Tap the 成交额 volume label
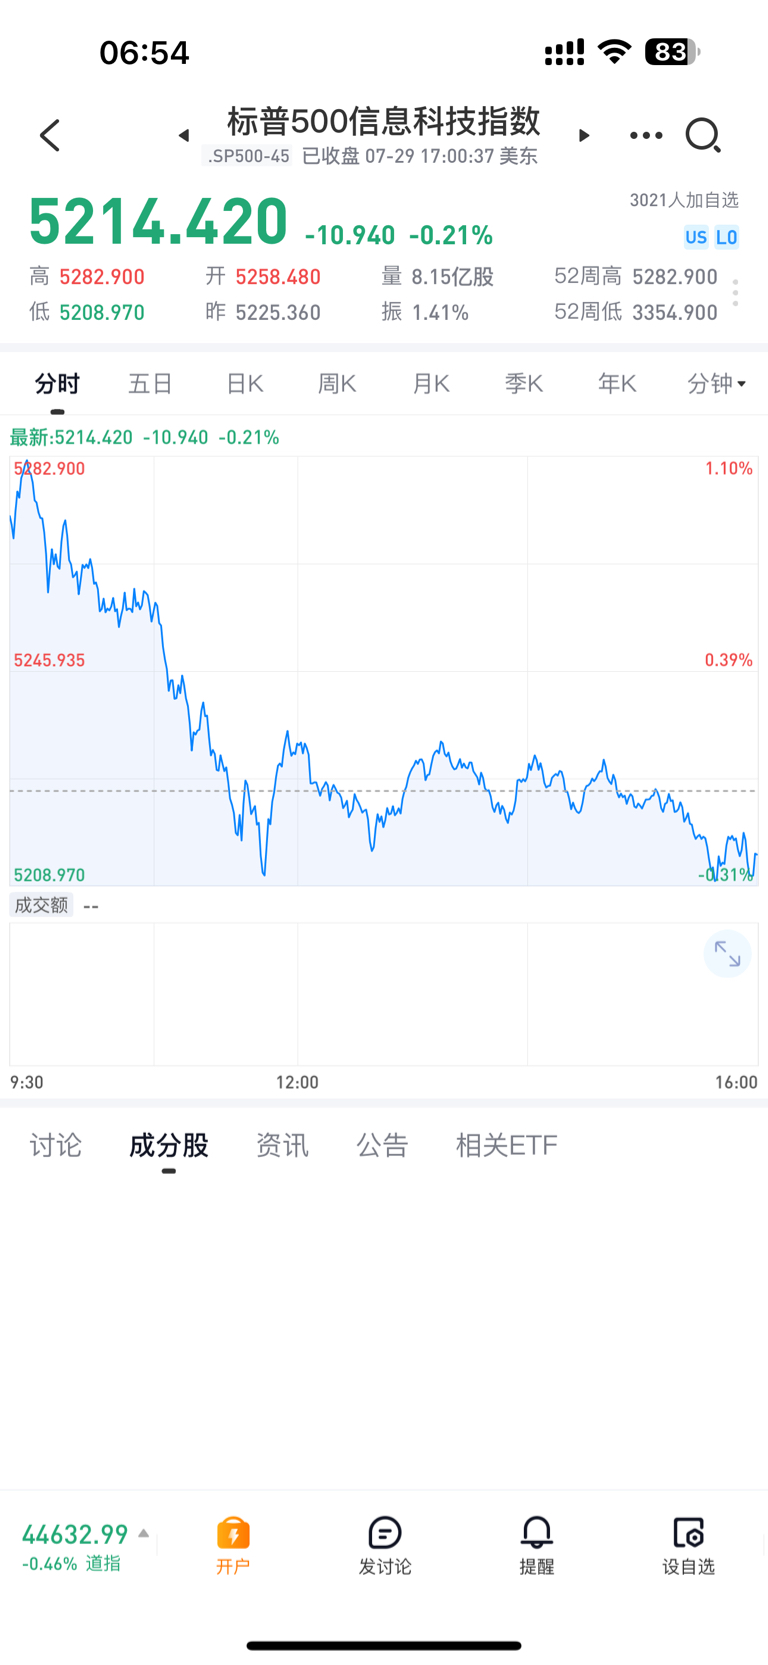Viewport: 768px width, 1665px height. pos(41,905)
